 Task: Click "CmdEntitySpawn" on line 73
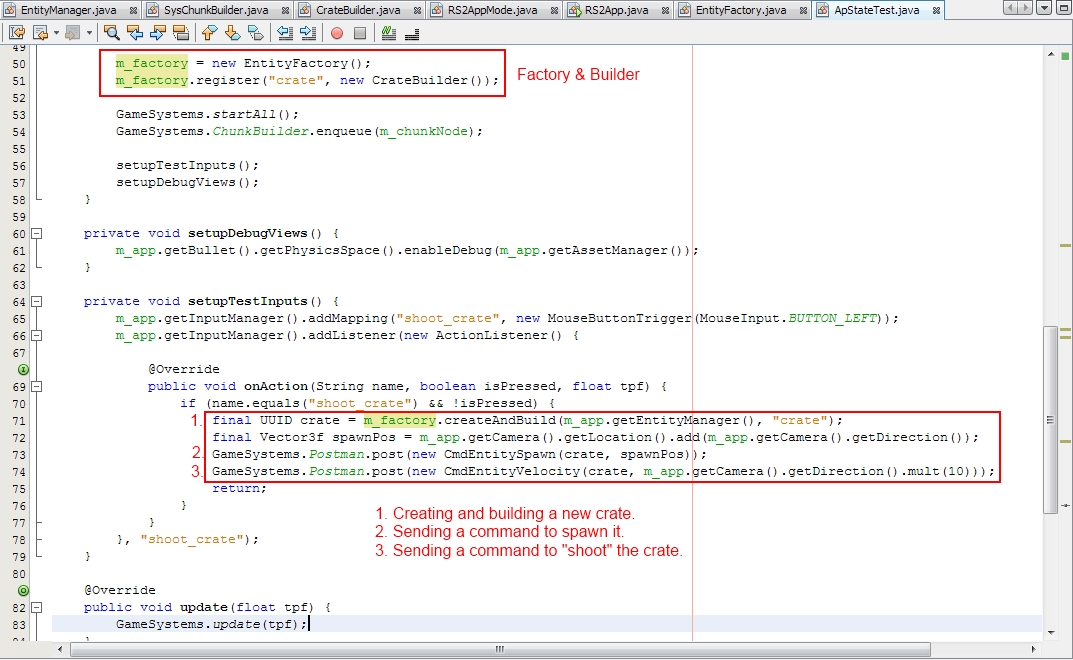click(x=500, y=455)
